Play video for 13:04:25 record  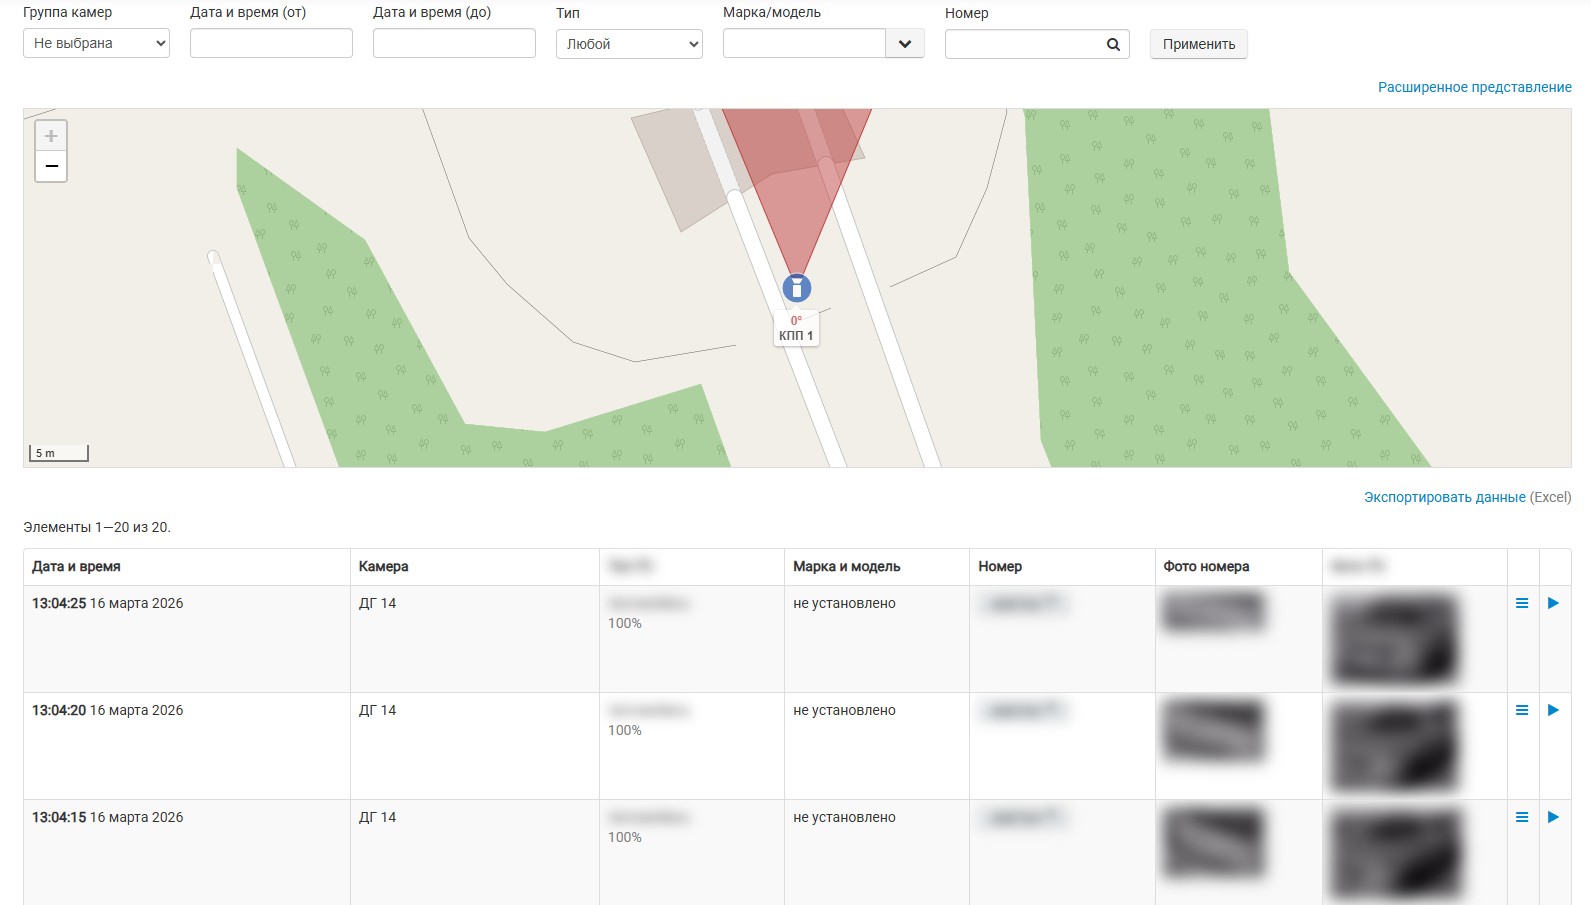pyautogui.click(x=1553, y=603)
